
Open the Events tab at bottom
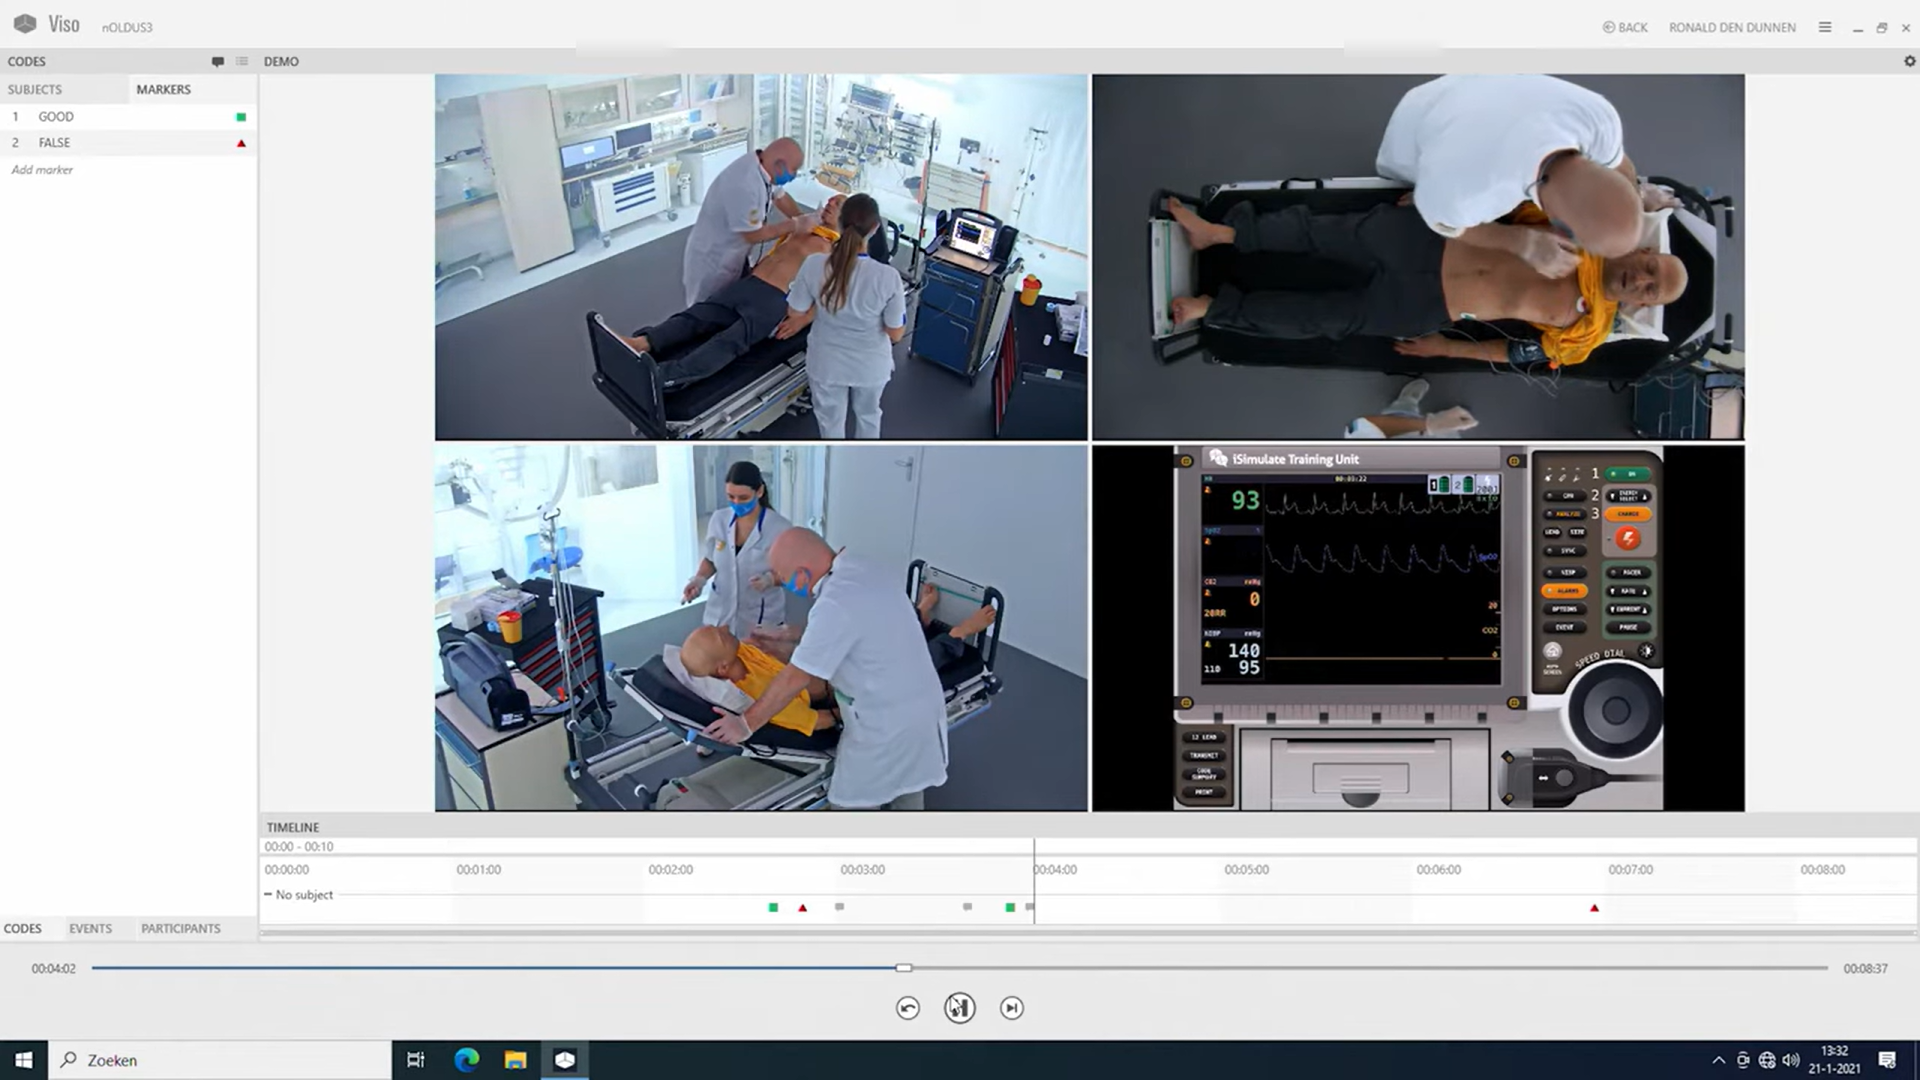click(x=90, y=929)
